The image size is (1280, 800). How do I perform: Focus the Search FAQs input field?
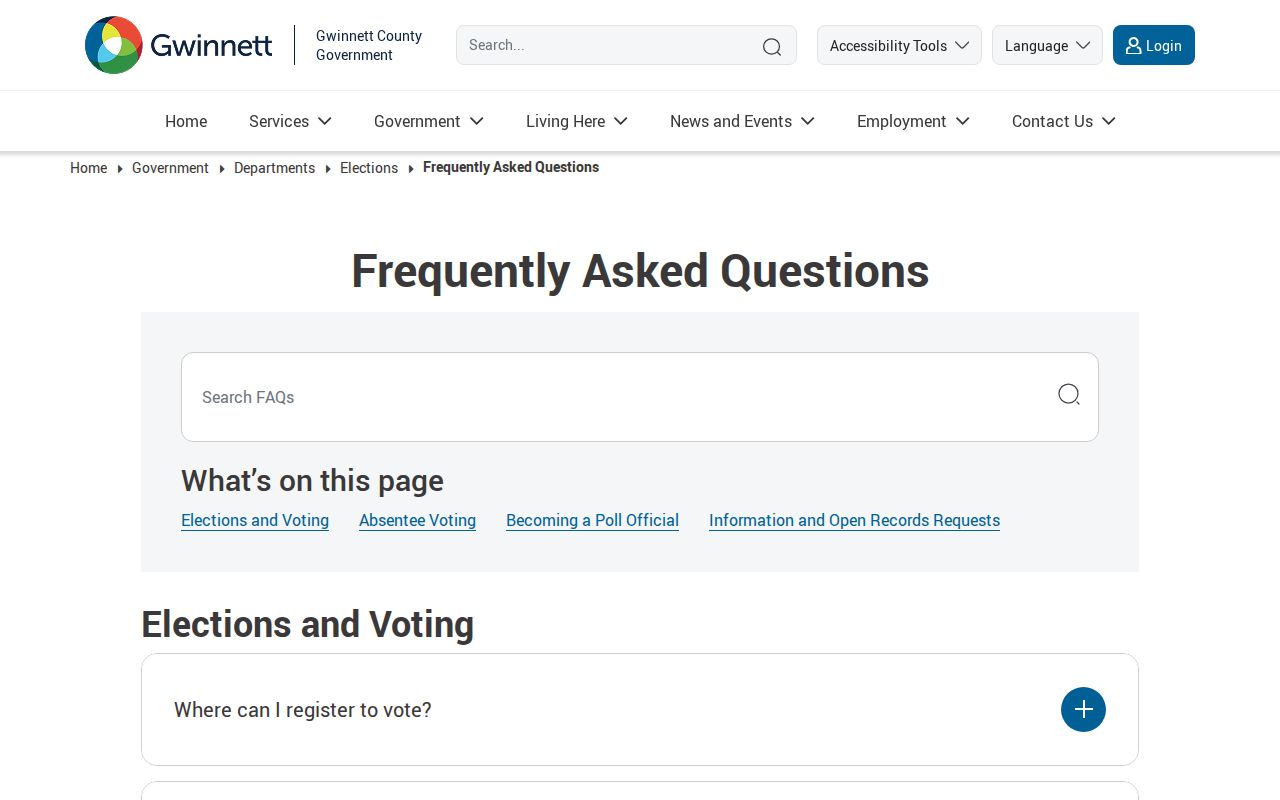coord(640,397)
